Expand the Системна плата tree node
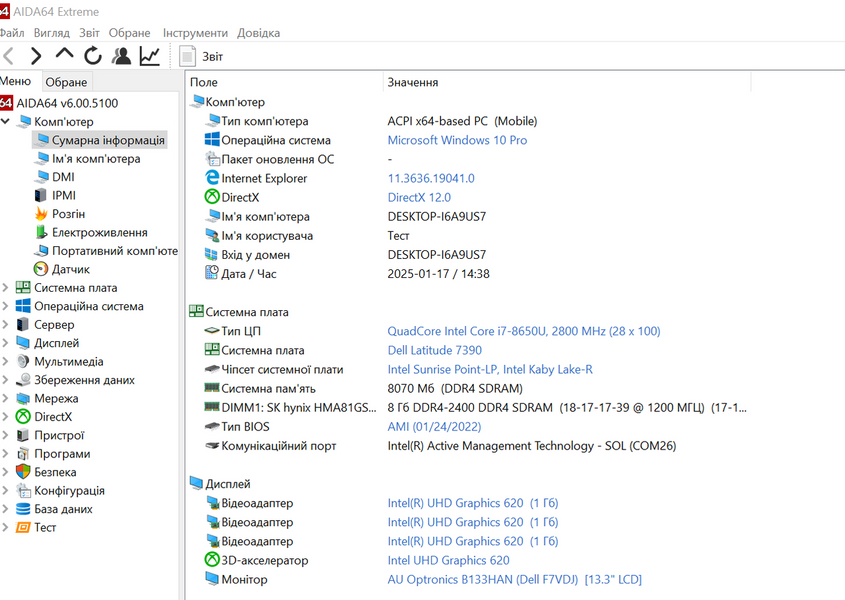This screenshot has height=600, width=845. [5, 287]
